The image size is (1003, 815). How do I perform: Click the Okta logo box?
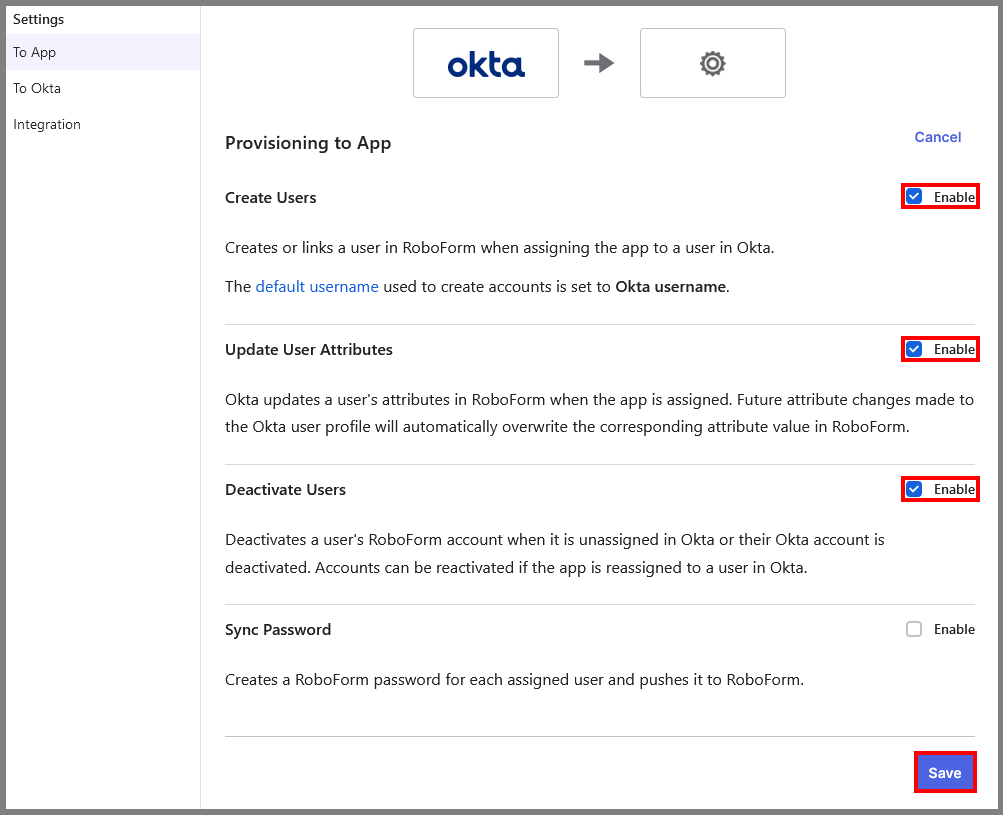[x=485, y=63]
